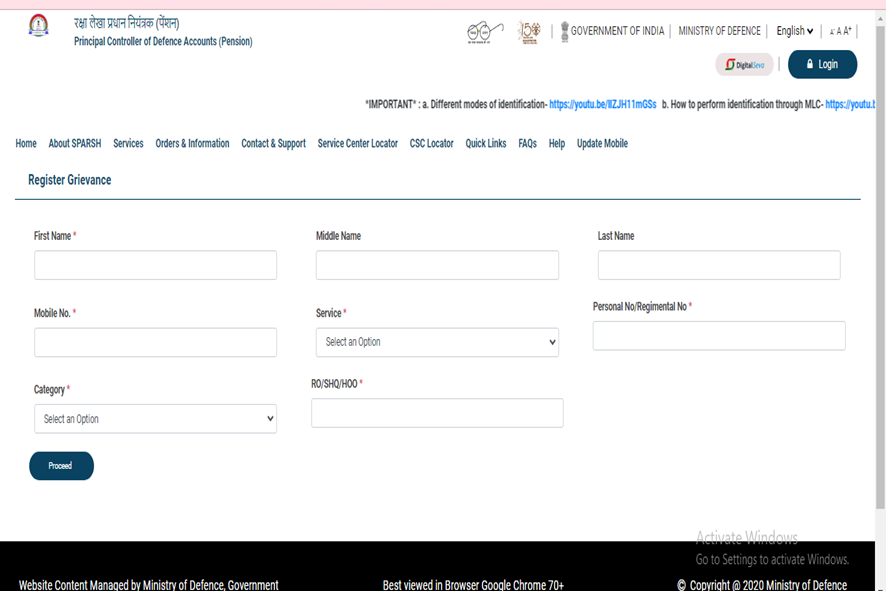Viewport: 886px width, 591px height.
Task: Open the Services menu
Action: click(x=128, y=144)
